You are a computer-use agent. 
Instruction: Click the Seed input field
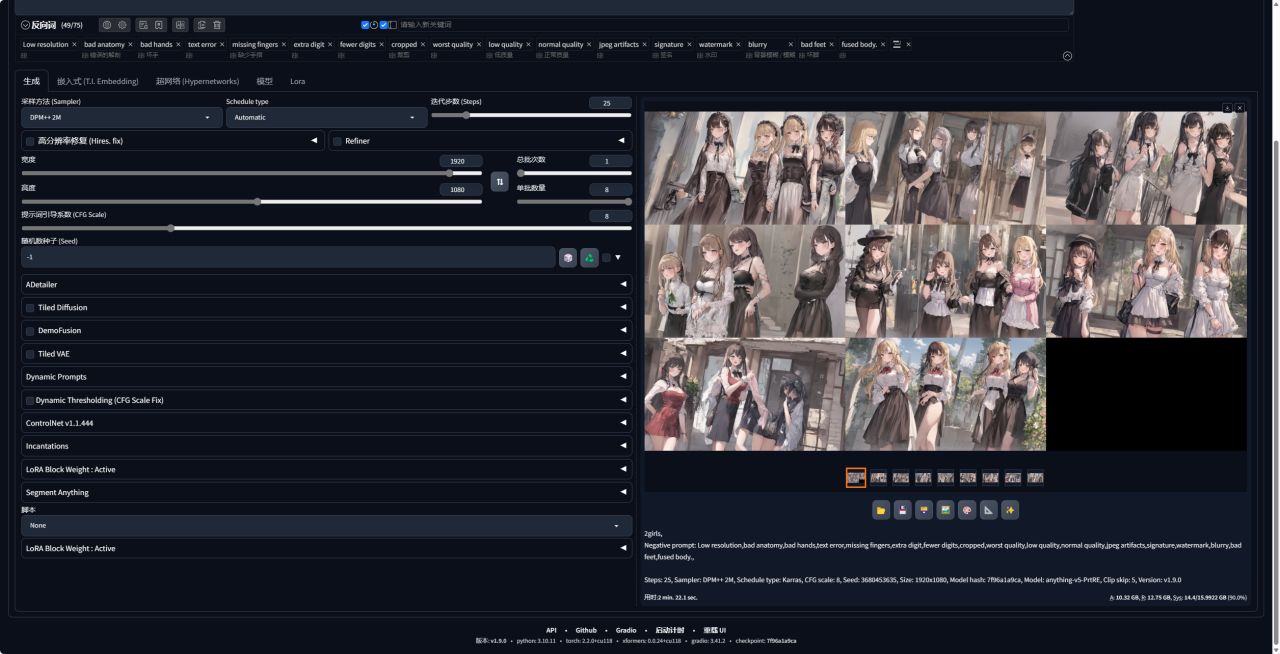[x=287, y=258]
